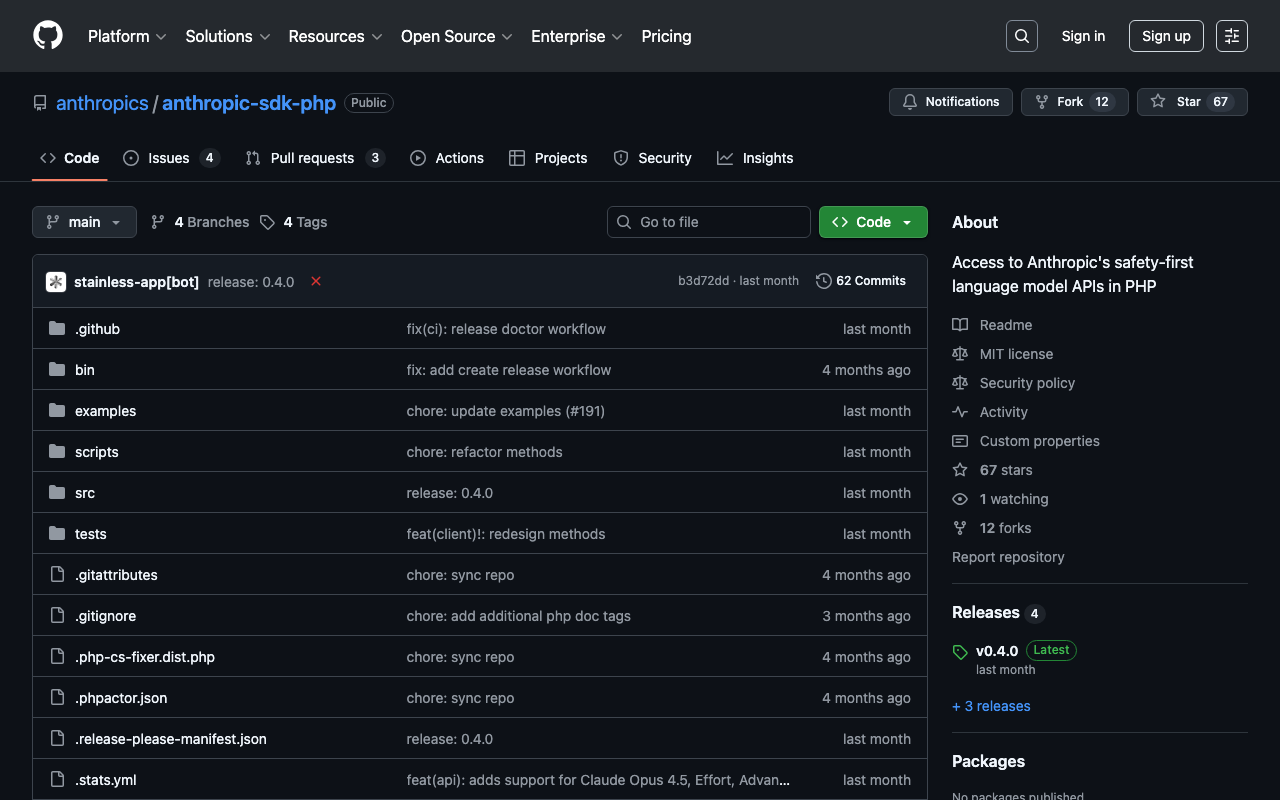Fork the repository
The height and width of the screenshot is (800, 1280).
click(x=1074, y=102)
